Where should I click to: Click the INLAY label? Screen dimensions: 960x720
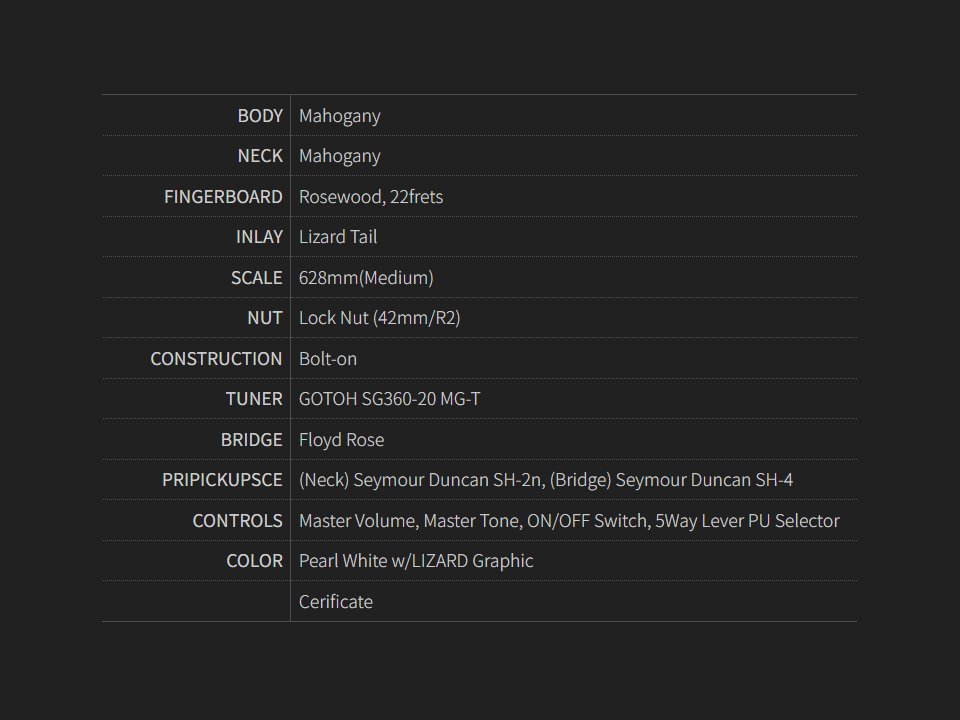(259, 237)
